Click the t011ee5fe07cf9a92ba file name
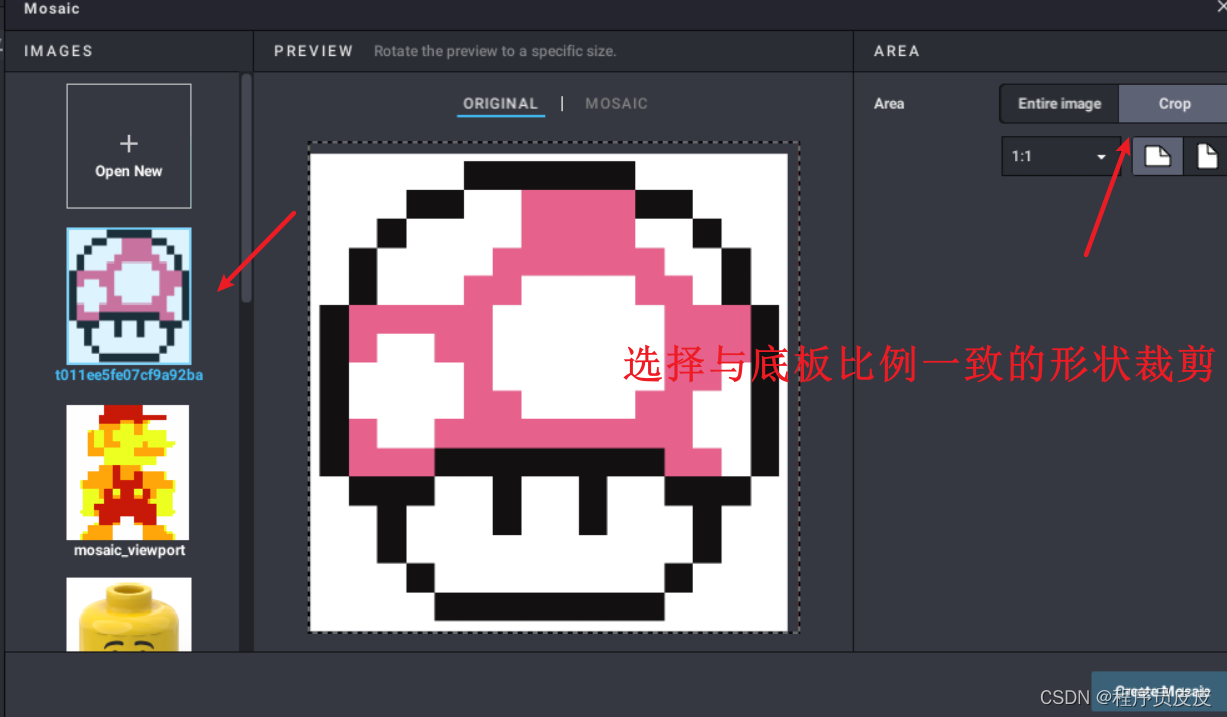This screenshot has width=1227, height=717. click(129, 376)
